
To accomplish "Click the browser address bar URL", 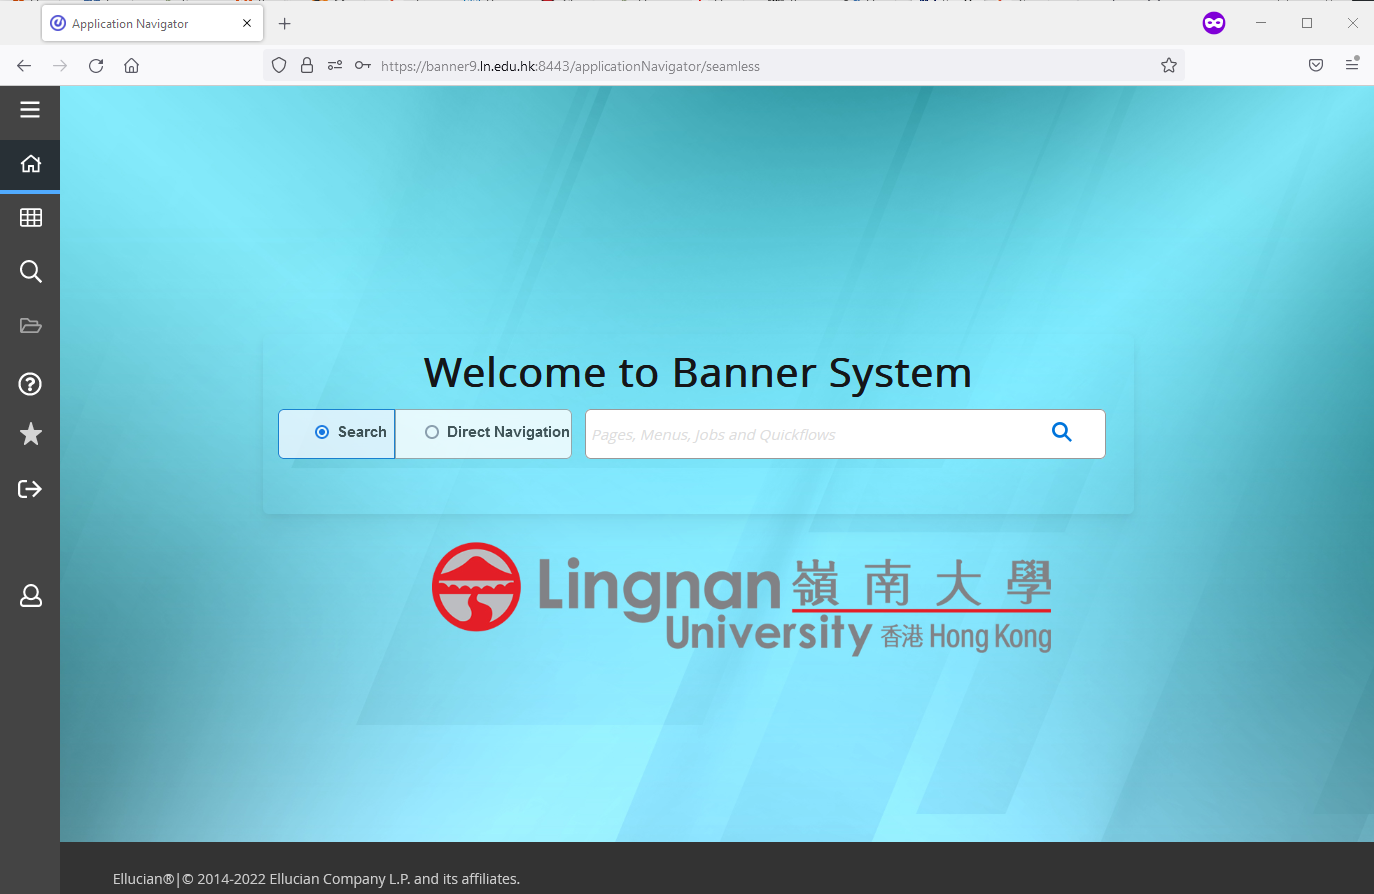I will [x=570, y=66].
